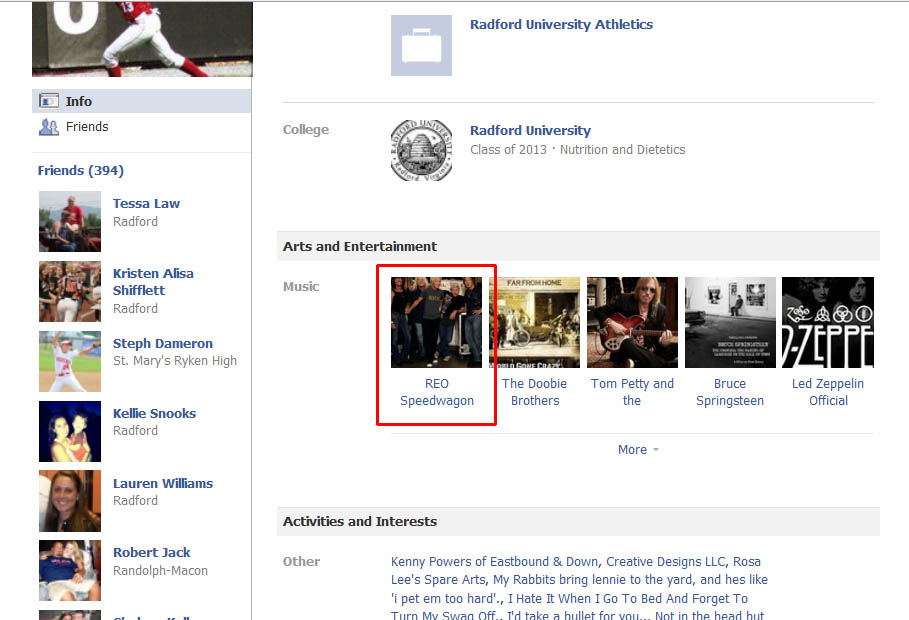
Task: Click the Radford University Athletics link
Action: (x=561, y=25)
